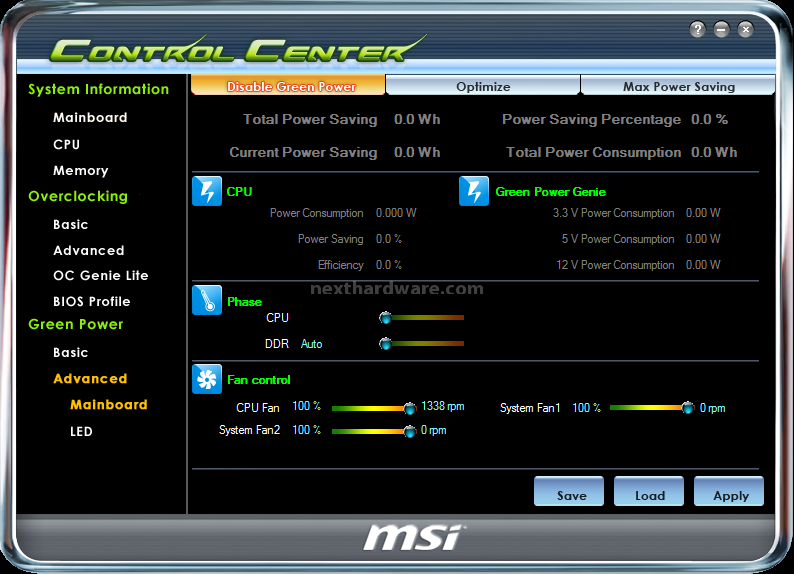The height and width of the screenshot is (574, 794).
Task: Click the Total Power Consumption 0.0 Wh value
Action: click(714, 152)
